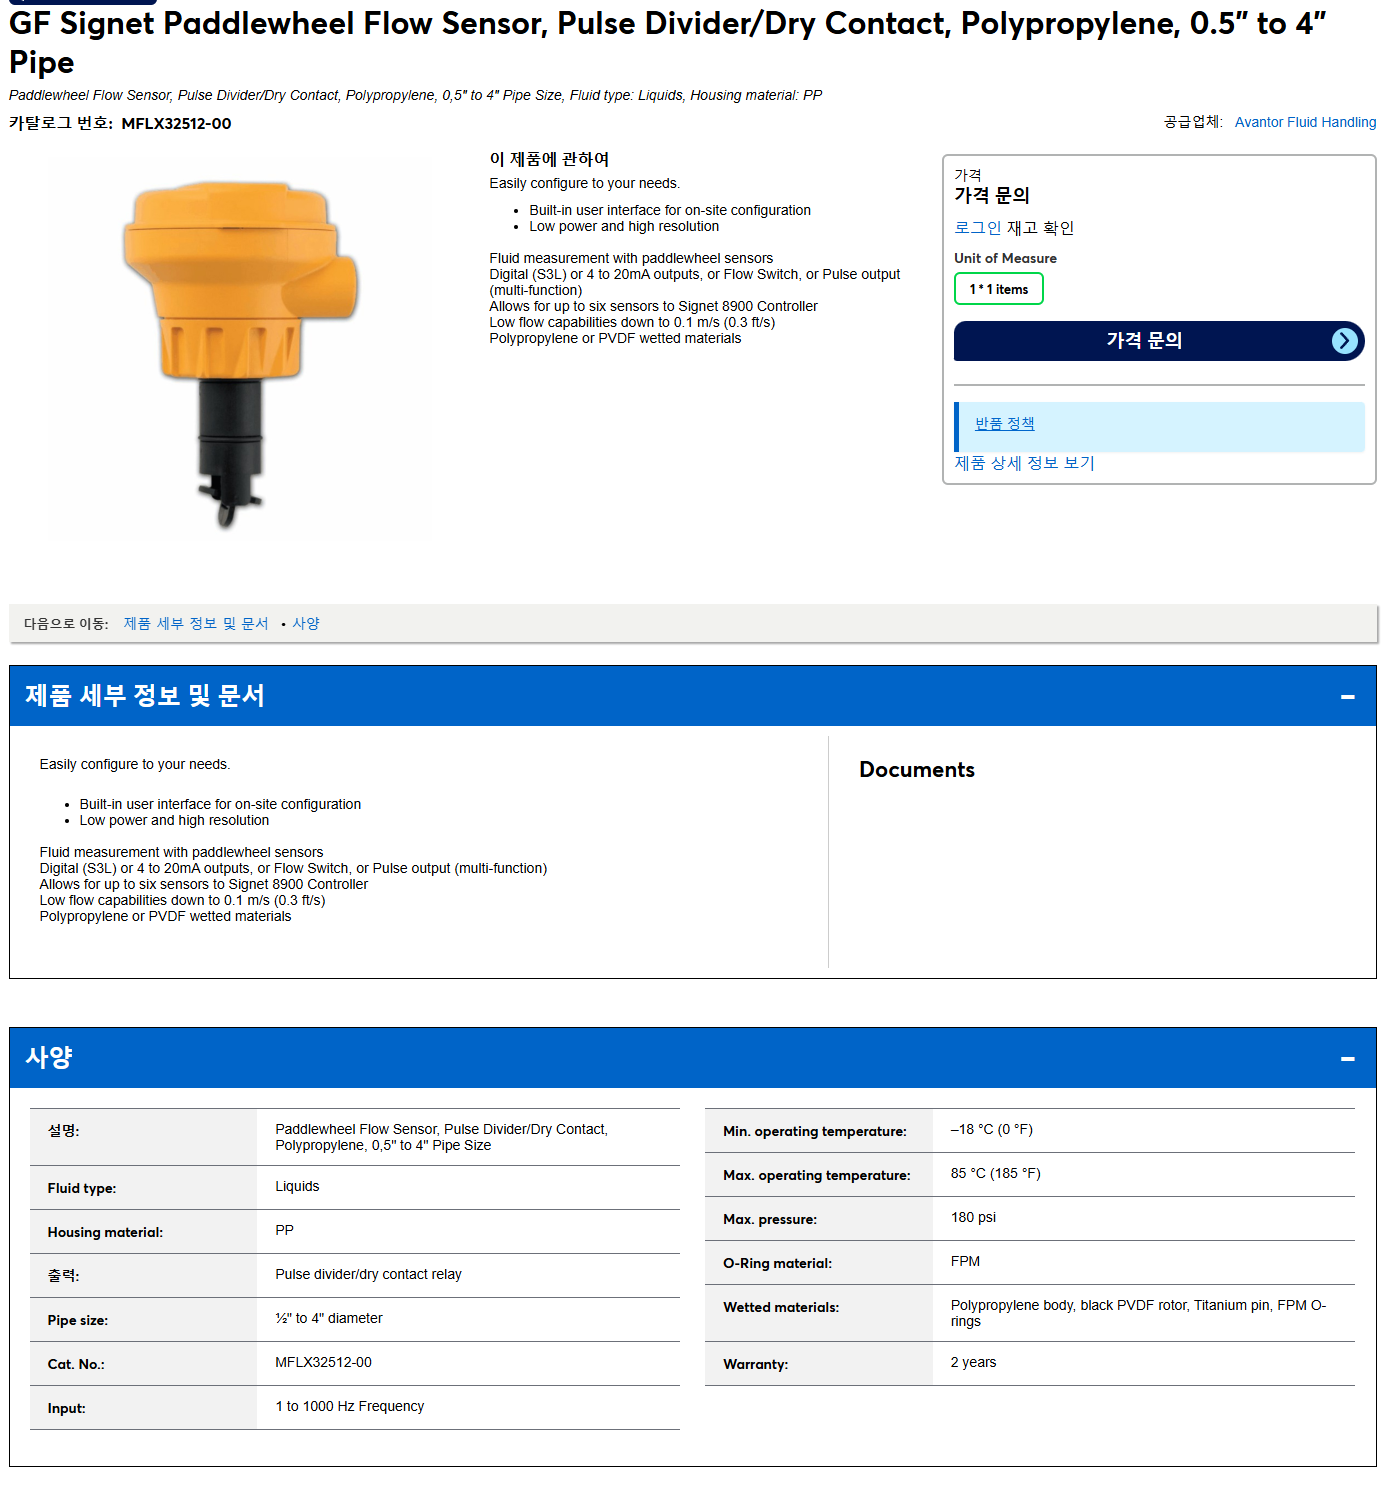Click the 85 °C (185 °F) temperature value
Image resolution: width=1384 pixels, height=1487 pixels.
[995, 1174]
